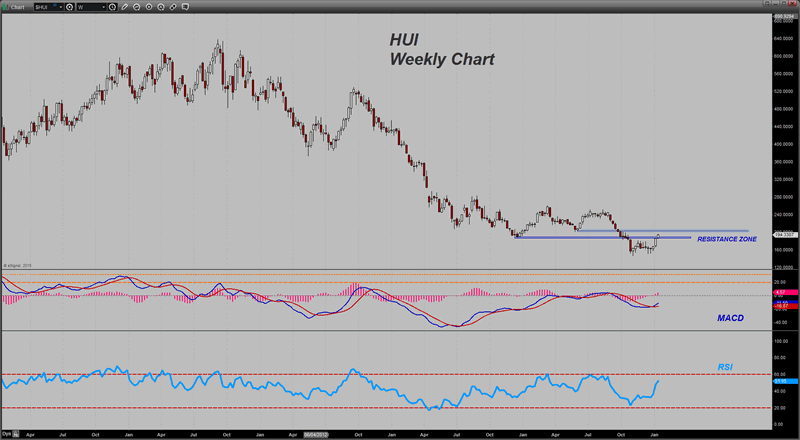The height and width of the screenshot is (440, 800).
Task: Click the highlighted 06/04/2012 date marker
Action: 316,435
